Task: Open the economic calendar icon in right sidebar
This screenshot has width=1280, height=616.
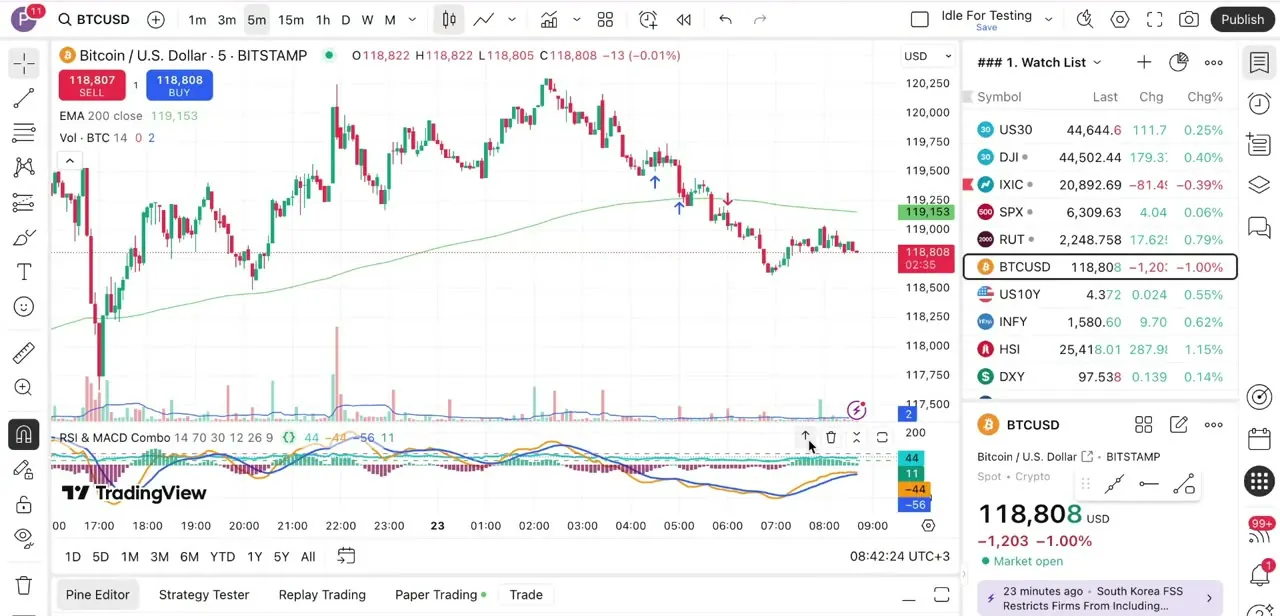Action: tap(1259, 439)
